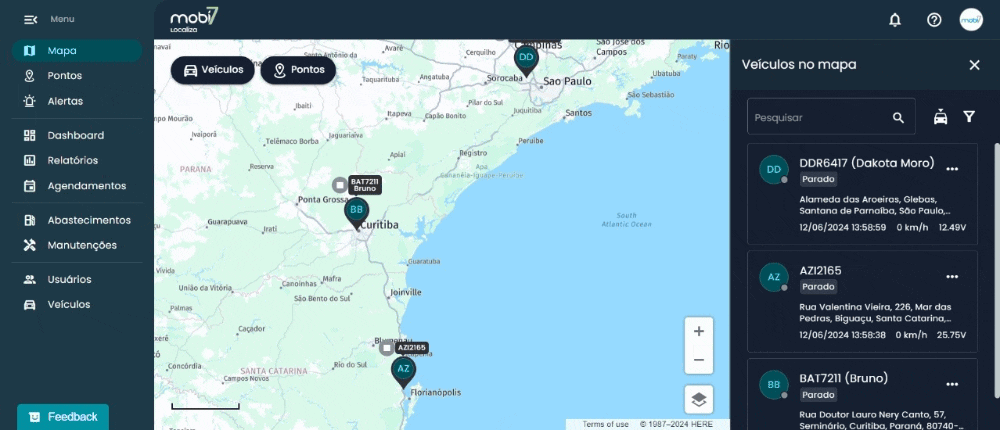
Task: Click the AZ avatar in vehicle list
Action: pos(774,278)
